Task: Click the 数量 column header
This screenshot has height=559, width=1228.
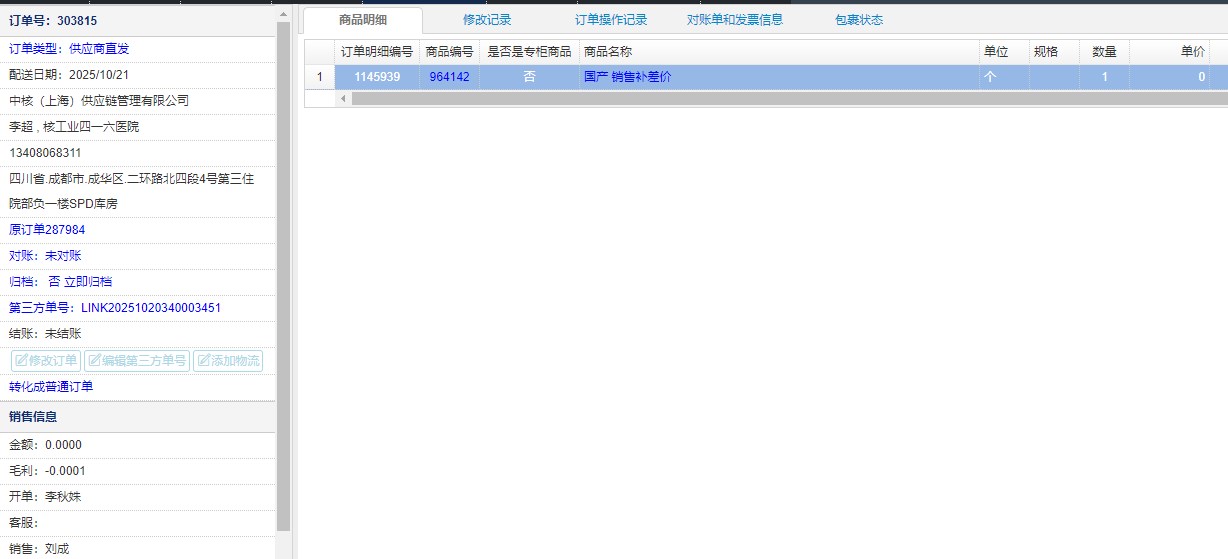Action: pyautogui.click(x=1104, y=52)
